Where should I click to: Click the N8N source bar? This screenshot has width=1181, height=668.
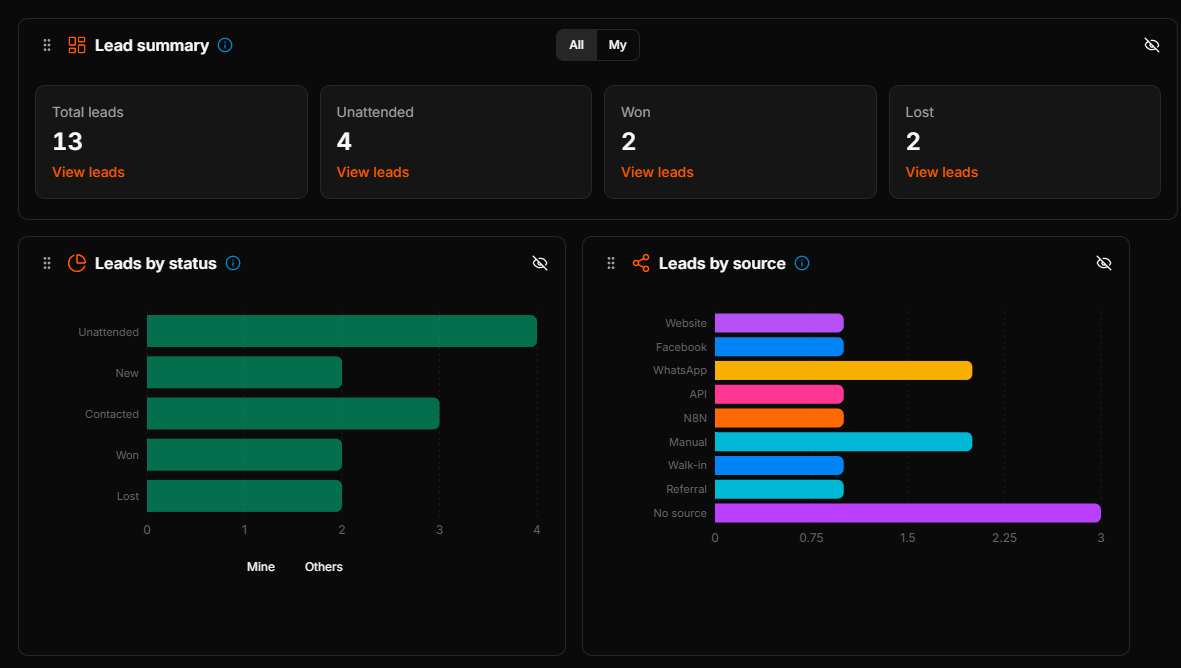point(779,418)
